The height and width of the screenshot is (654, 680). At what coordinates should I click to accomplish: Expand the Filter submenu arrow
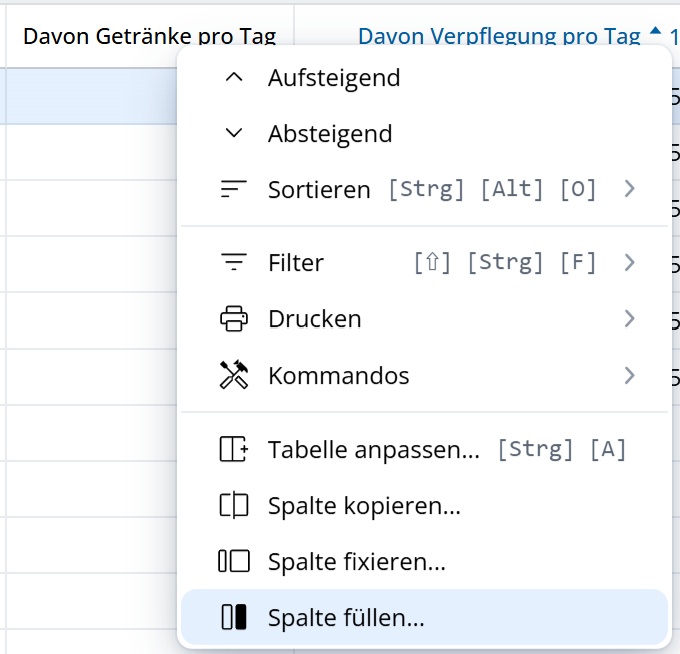click(629, 263)
